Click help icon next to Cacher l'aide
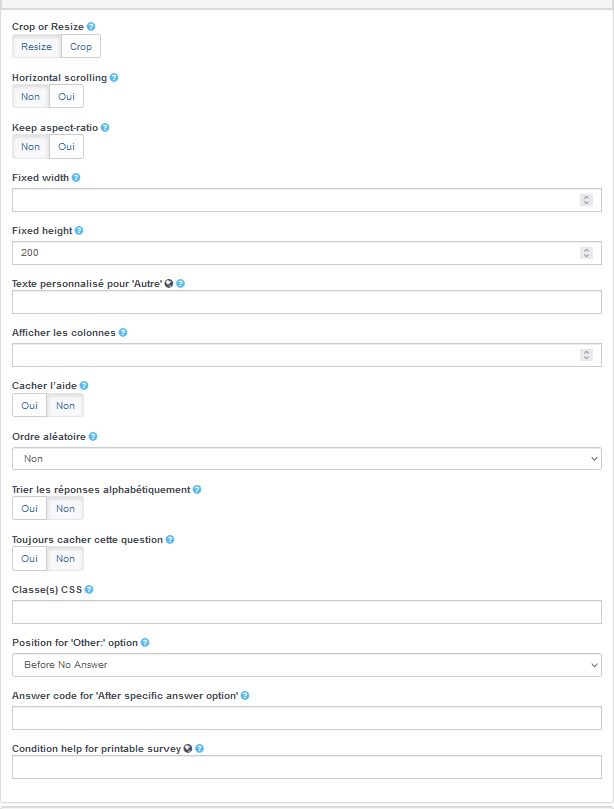614x809 pixels. point(84,385)
